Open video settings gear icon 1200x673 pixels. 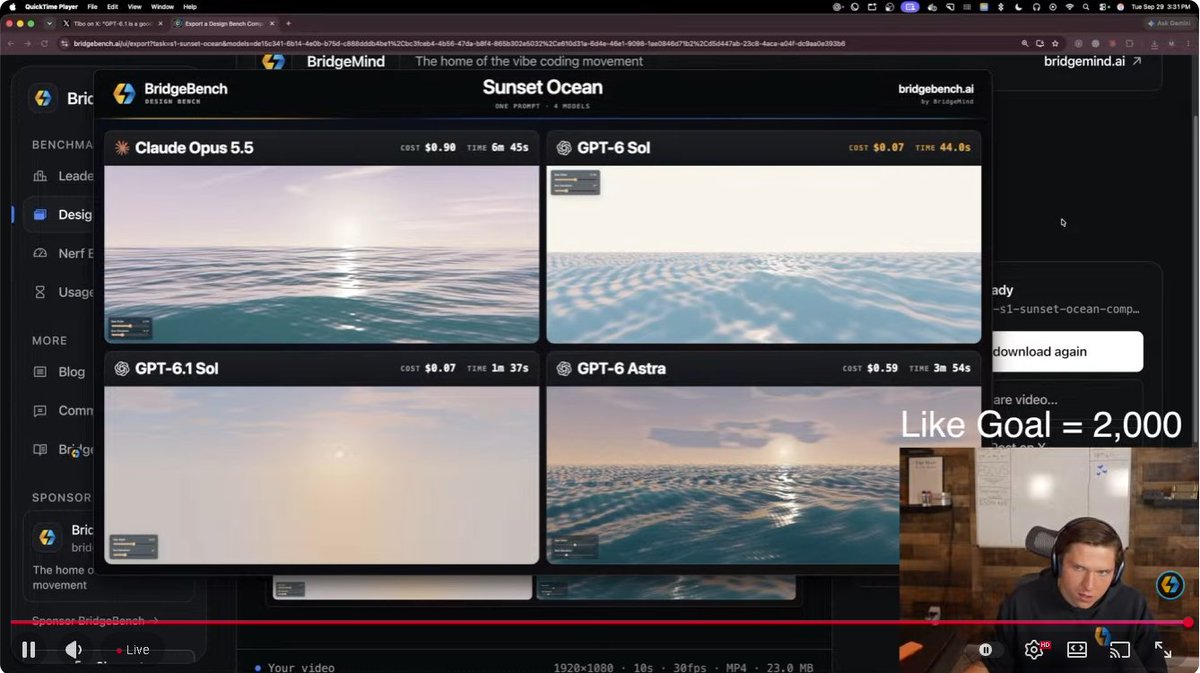tap(1034, 650)
